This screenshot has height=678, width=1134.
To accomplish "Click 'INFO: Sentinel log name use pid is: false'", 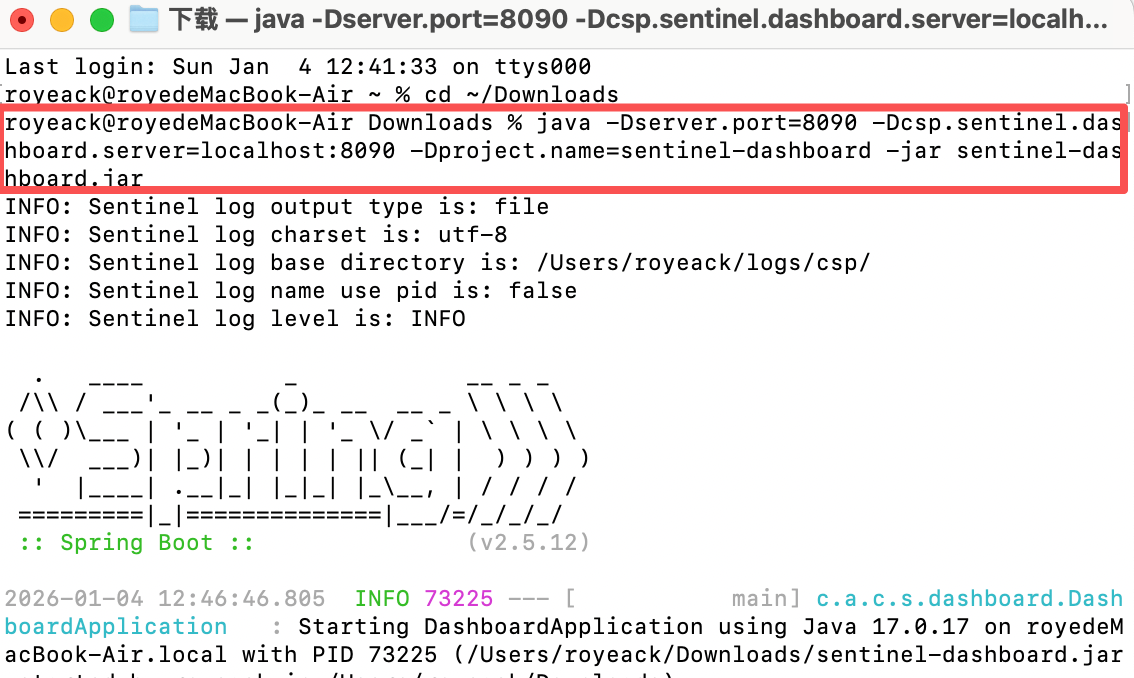I will pyautogui.click(x=291, y=291).
